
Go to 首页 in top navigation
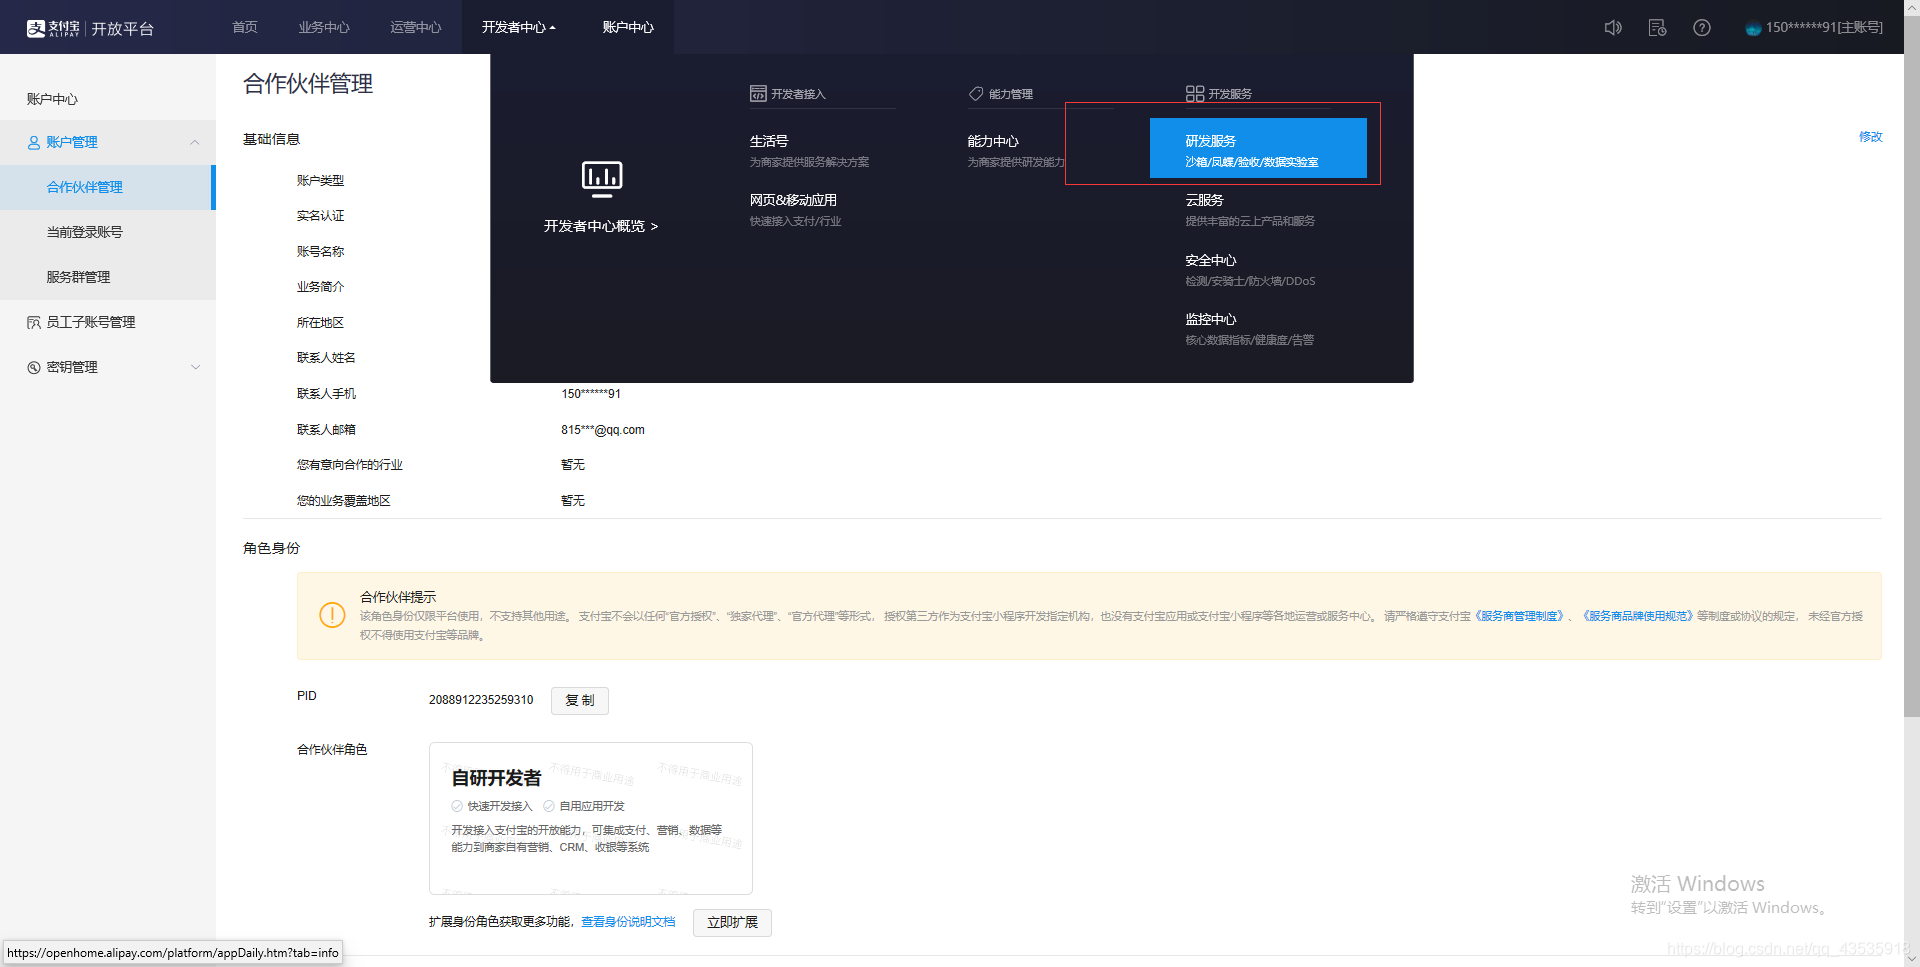pyautogui.click(x=245, y=27)
